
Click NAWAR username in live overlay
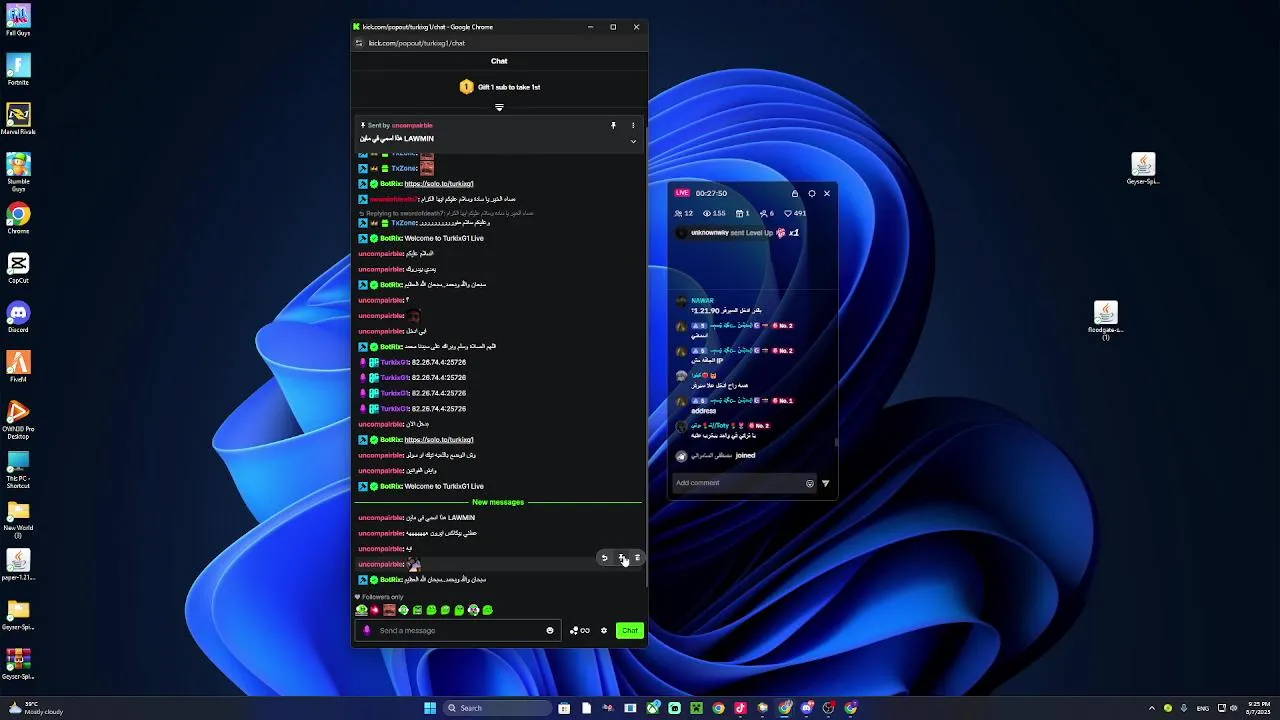[x=702, y=301]
